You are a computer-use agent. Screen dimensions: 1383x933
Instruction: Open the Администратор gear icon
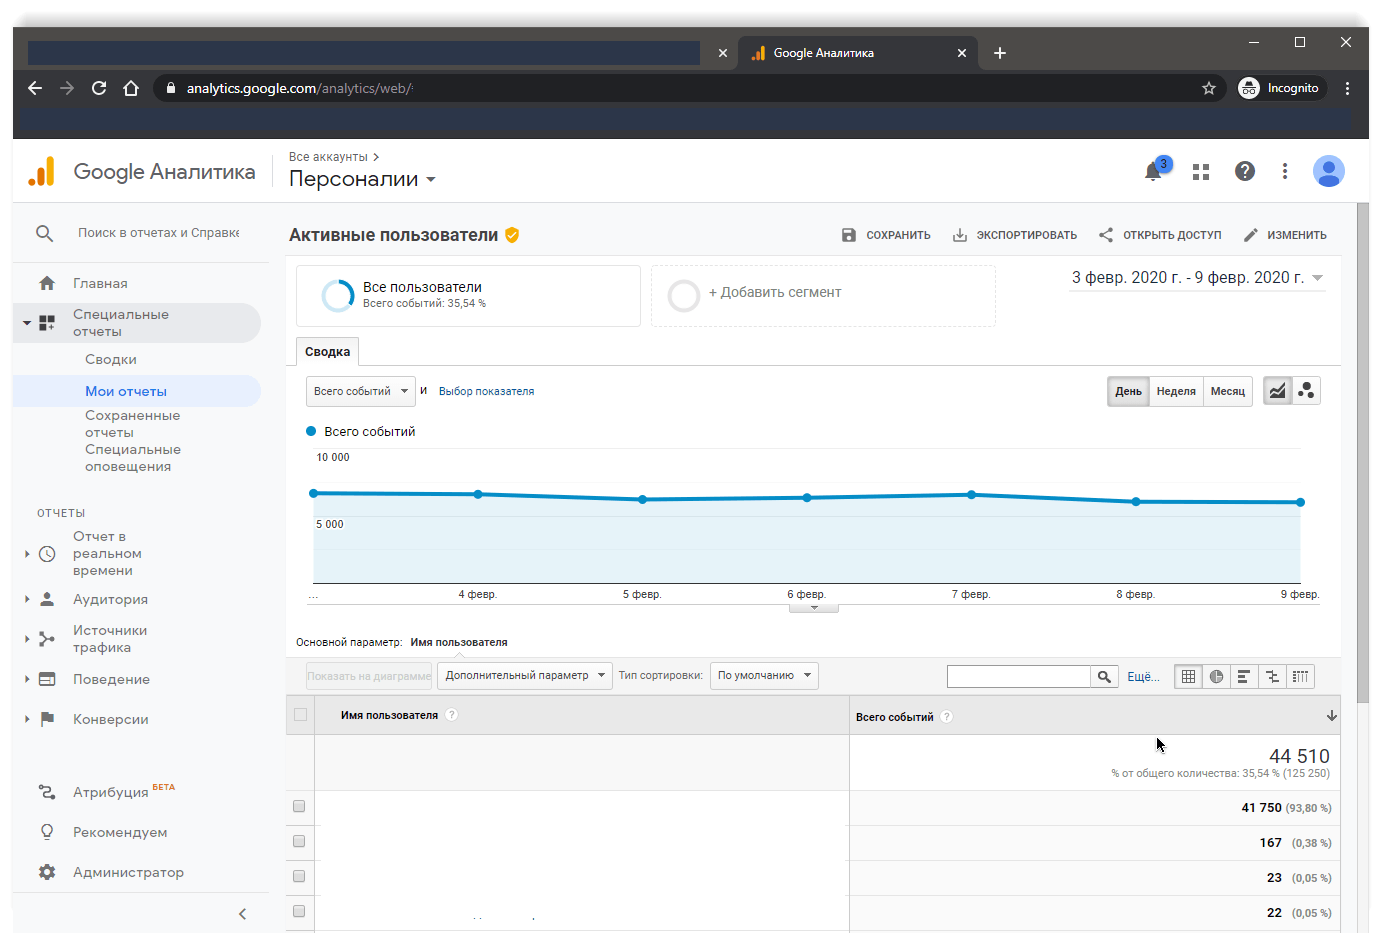(x=47, y=872)
